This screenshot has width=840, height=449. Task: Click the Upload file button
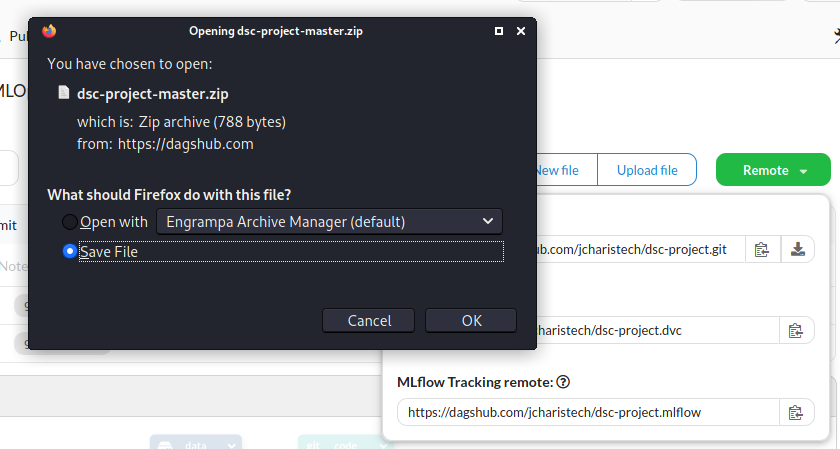[x=647, y=170]
